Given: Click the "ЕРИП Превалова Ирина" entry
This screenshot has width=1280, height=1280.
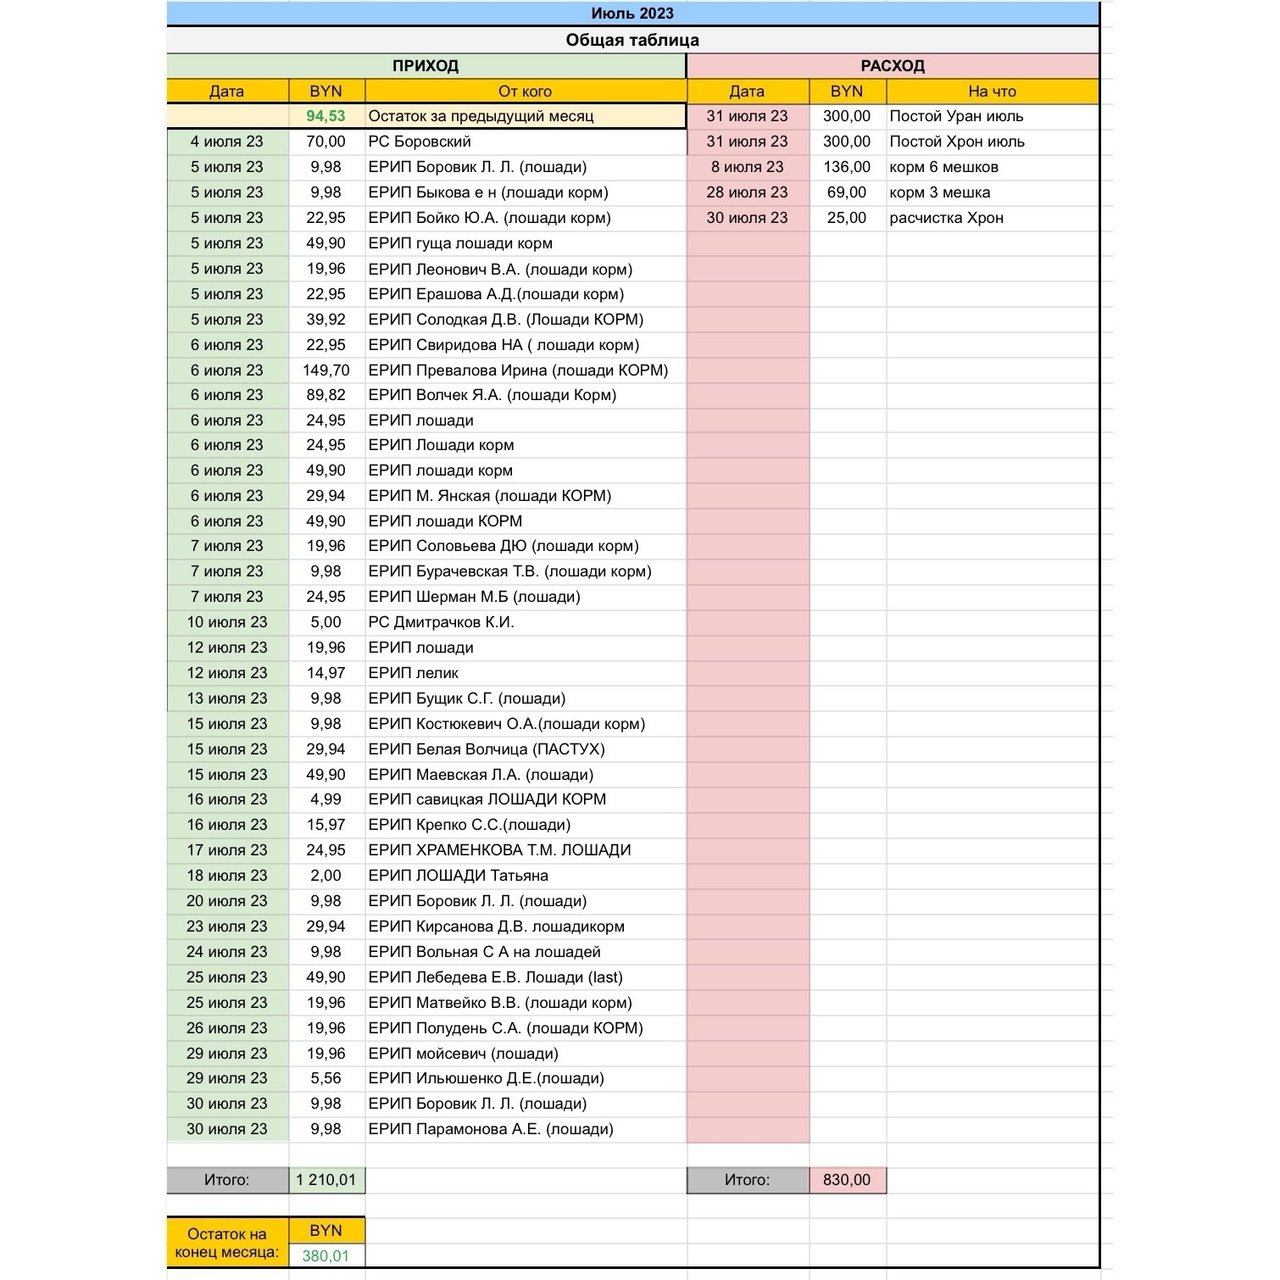Looking at the screenshot, I should (518, 370).
